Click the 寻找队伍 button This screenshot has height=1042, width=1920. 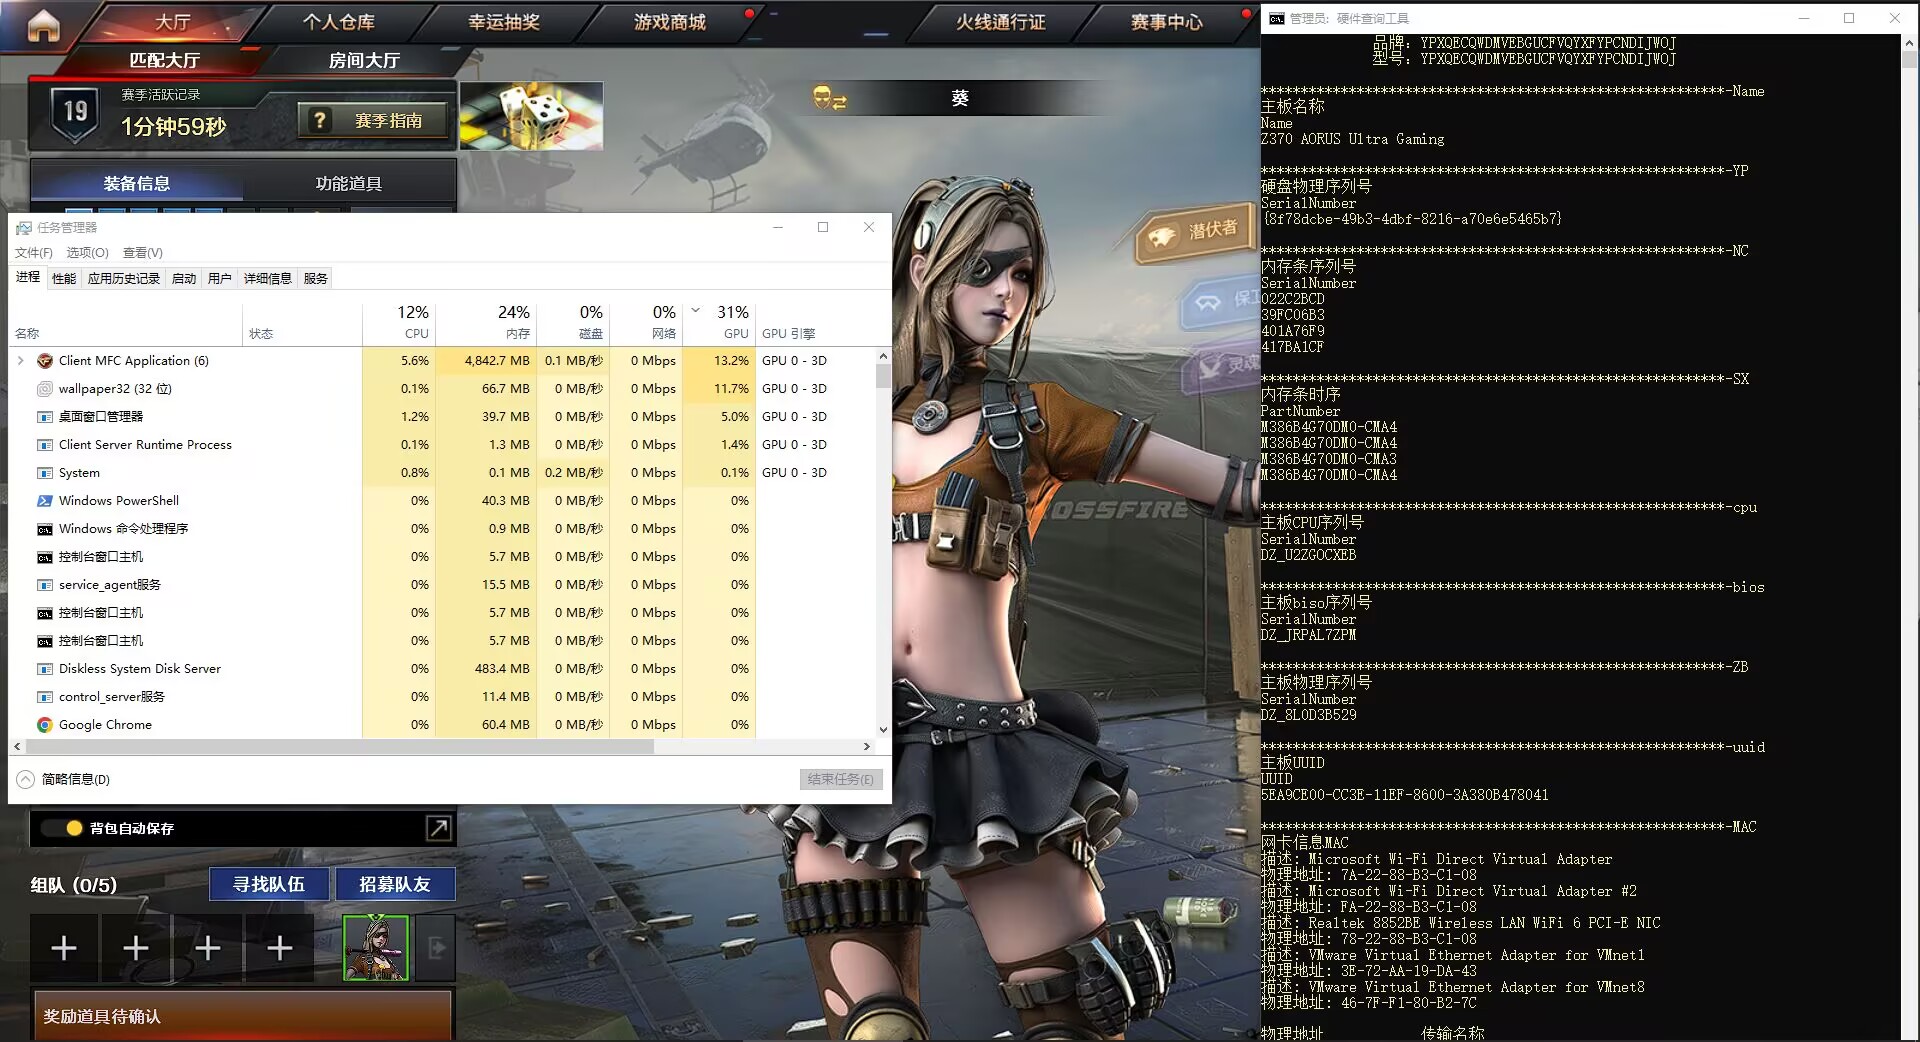[269, 884]
